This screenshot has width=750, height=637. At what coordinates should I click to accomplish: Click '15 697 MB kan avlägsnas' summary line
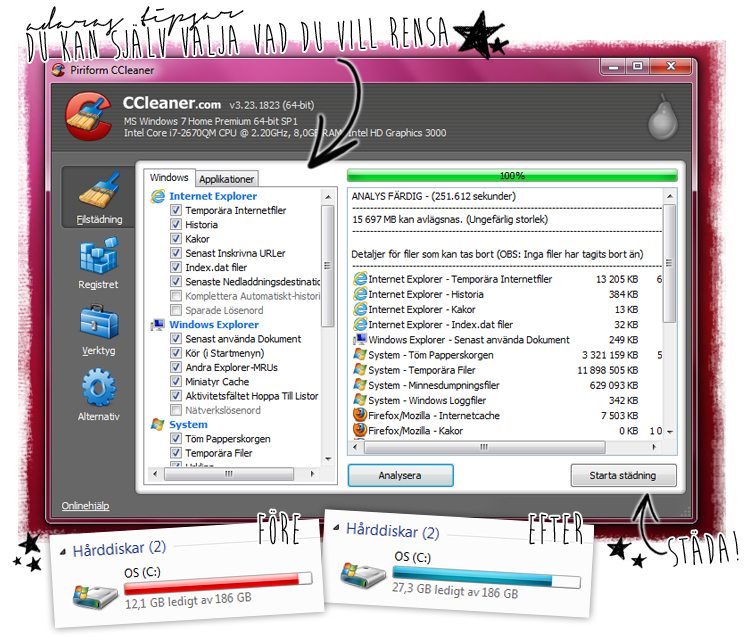[450, 220]
